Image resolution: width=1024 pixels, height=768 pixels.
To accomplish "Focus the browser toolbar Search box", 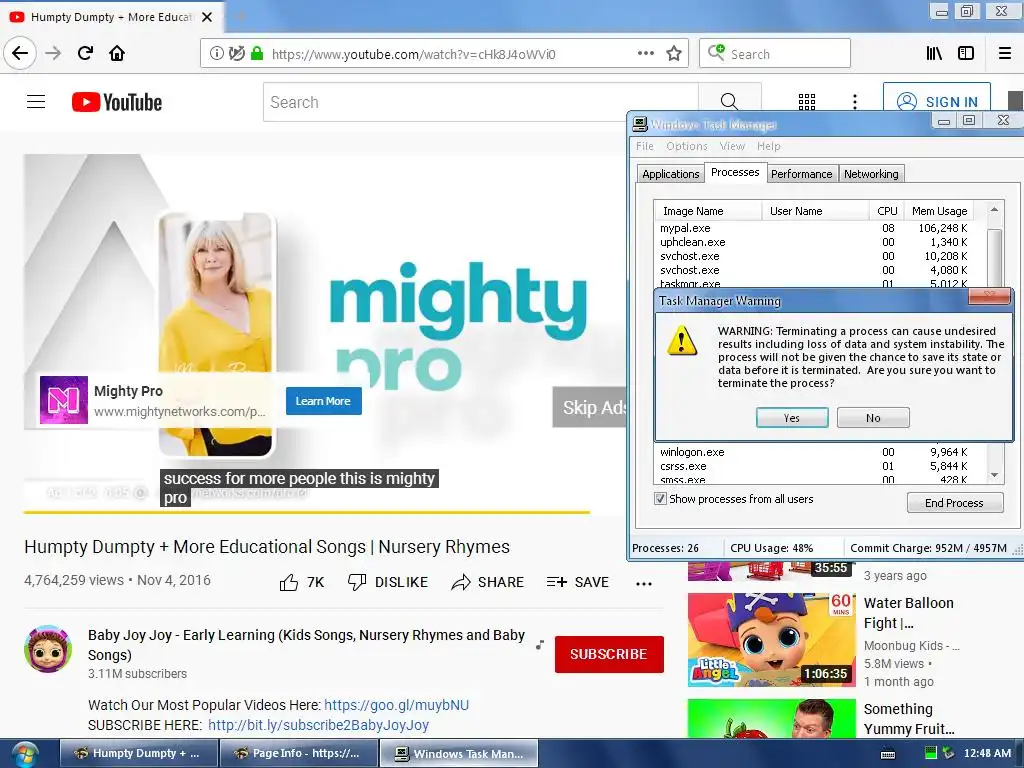I will click(775, 54).
